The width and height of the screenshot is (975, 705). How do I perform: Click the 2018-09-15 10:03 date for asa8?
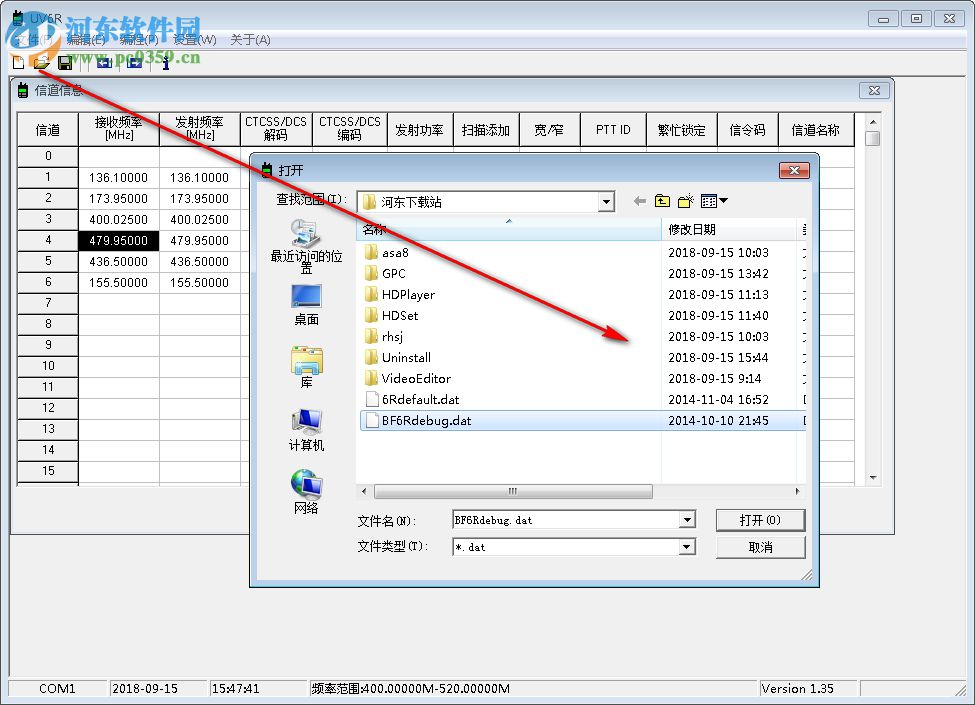[718, 252]
